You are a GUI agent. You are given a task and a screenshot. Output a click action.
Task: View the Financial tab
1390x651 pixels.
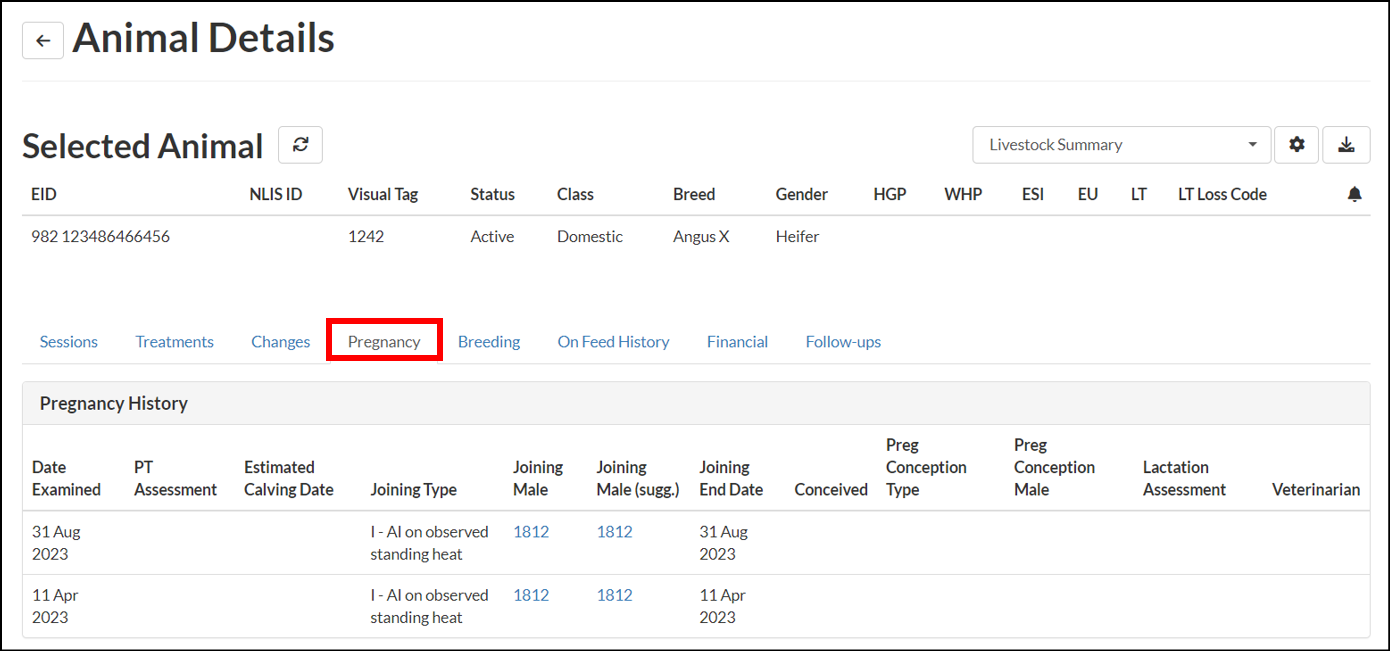click(x=737, y=342)
